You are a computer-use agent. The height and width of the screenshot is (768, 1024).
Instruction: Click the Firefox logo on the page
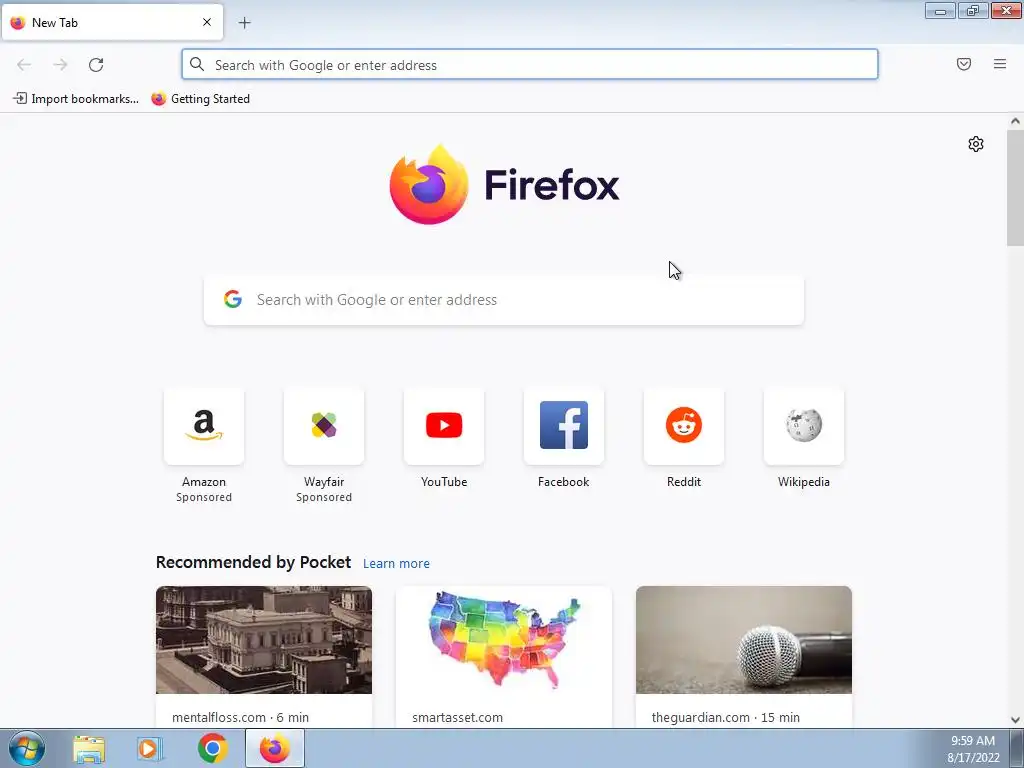coord(504,184)
